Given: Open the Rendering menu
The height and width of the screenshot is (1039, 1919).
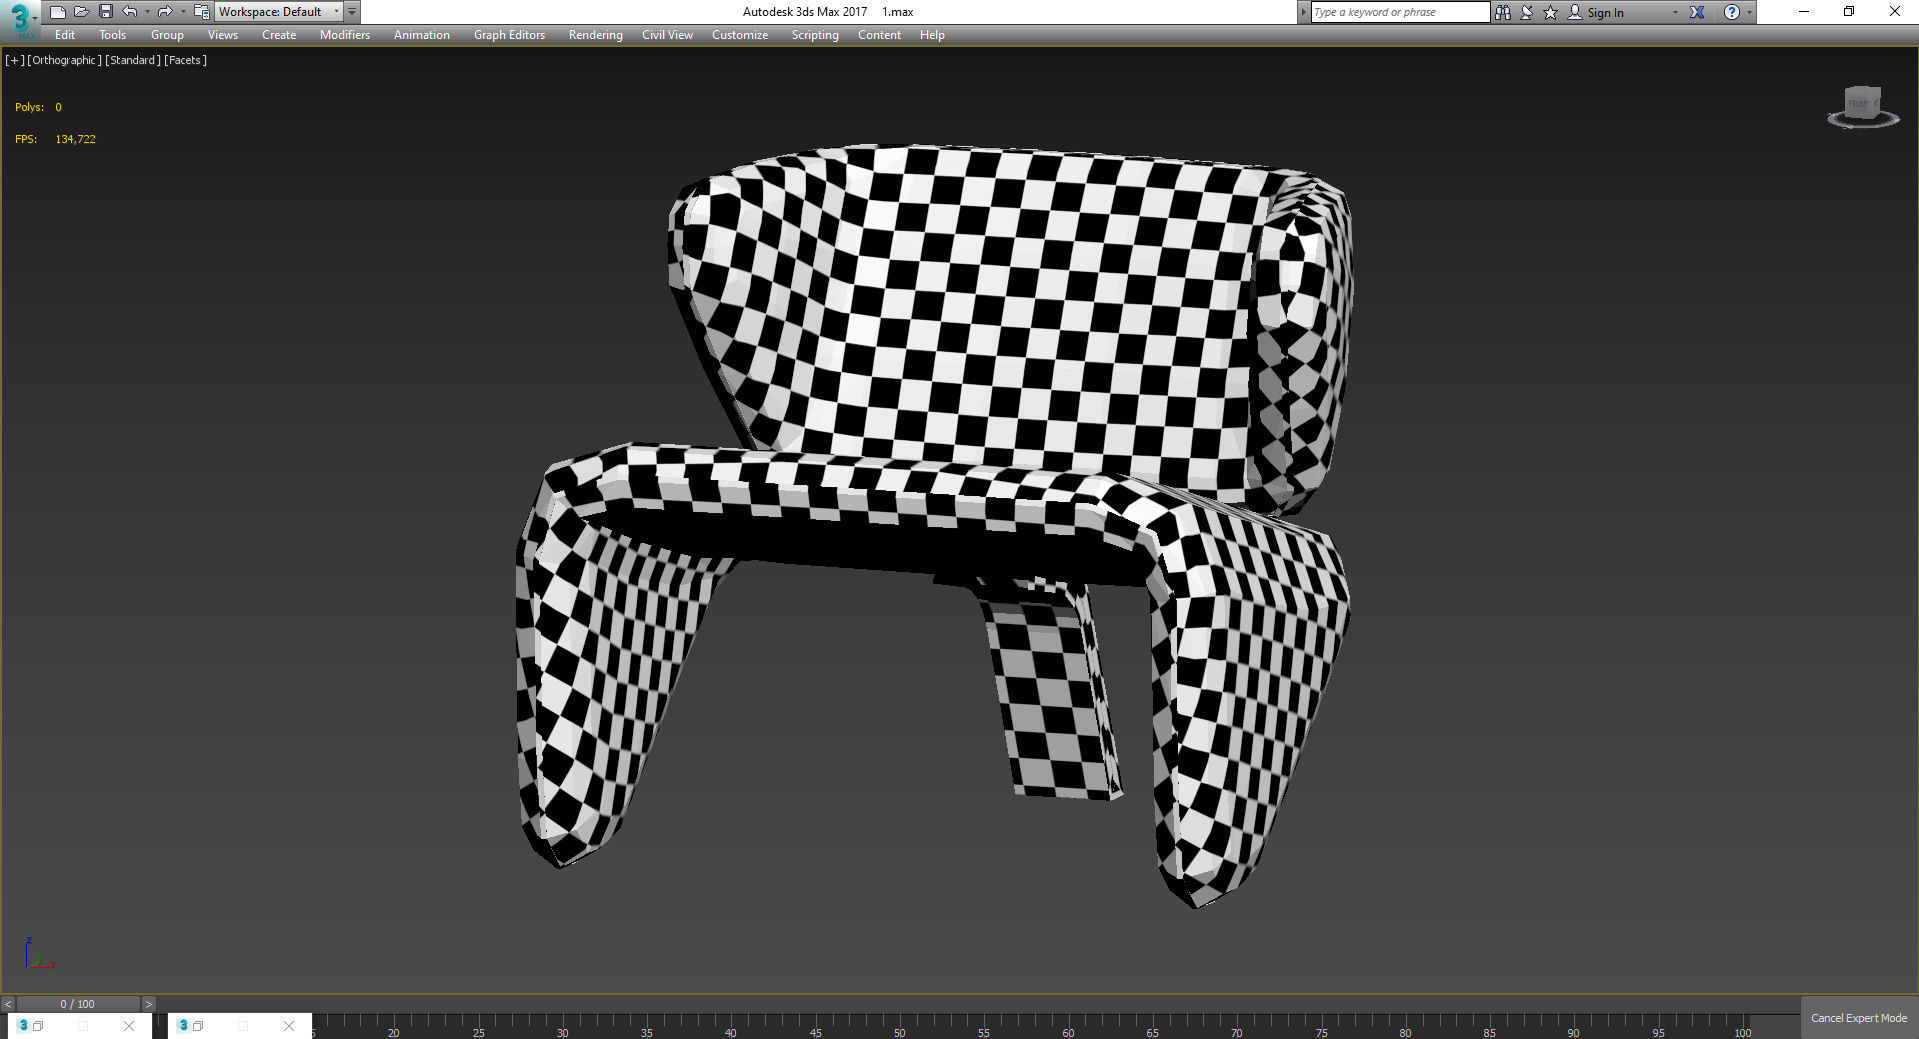Looking at the screenshot, I should 595,35.
